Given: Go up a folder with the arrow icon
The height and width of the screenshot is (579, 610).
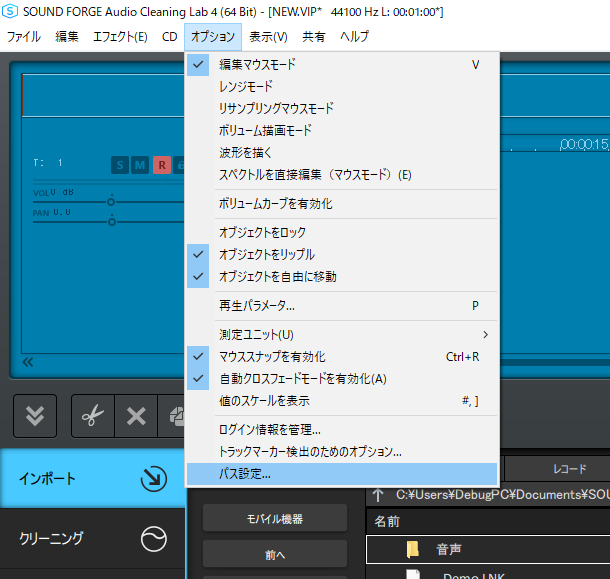Looking at the screenshot, I should 378,495.
